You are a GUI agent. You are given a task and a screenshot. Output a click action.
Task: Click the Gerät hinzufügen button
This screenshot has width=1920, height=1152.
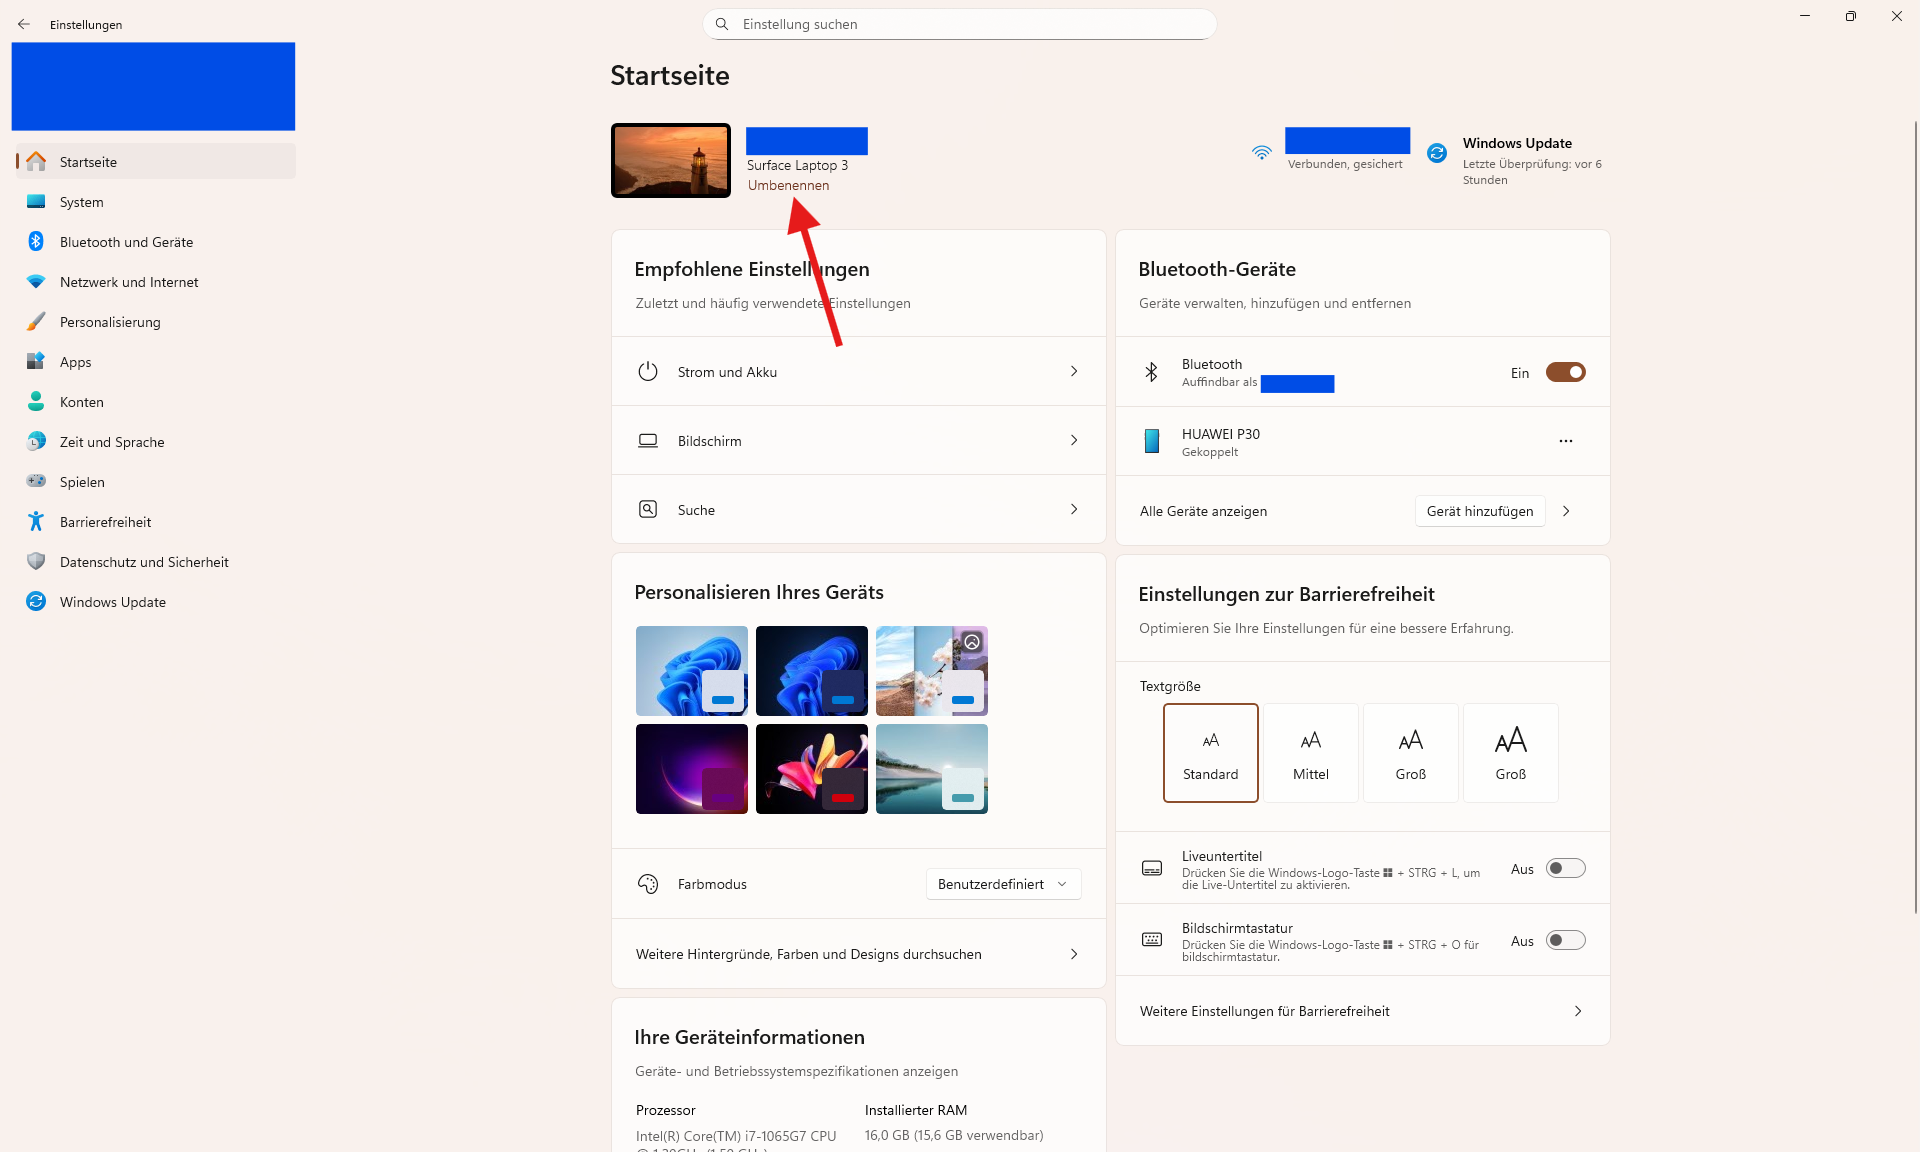click(1480, 511)
